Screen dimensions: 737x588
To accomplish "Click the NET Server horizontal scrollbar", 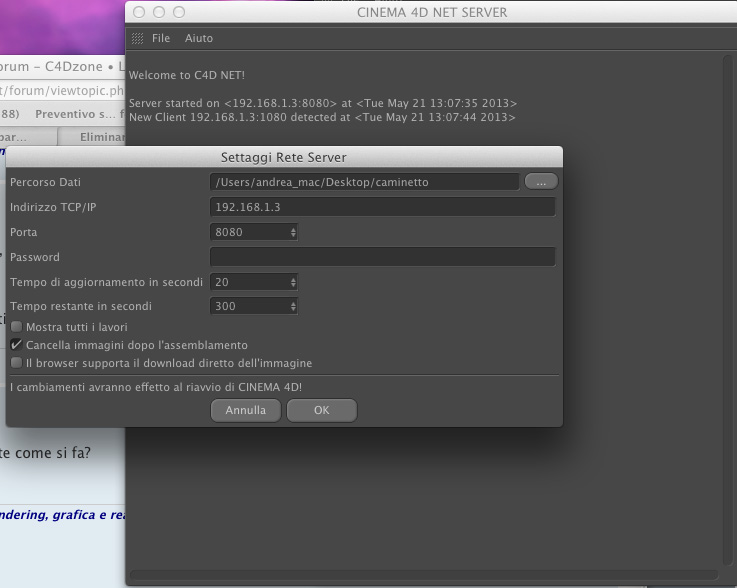I will coord(424,575).
